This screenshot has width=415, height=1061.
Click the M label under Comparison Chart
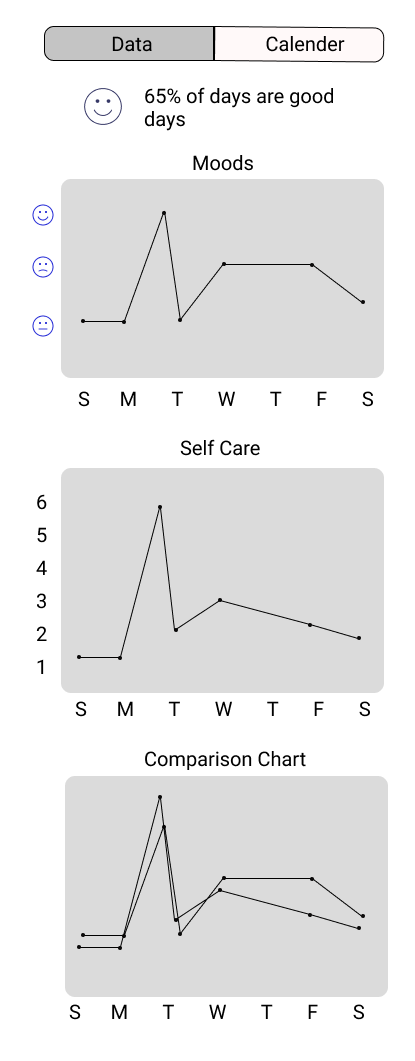[119, 1012]
